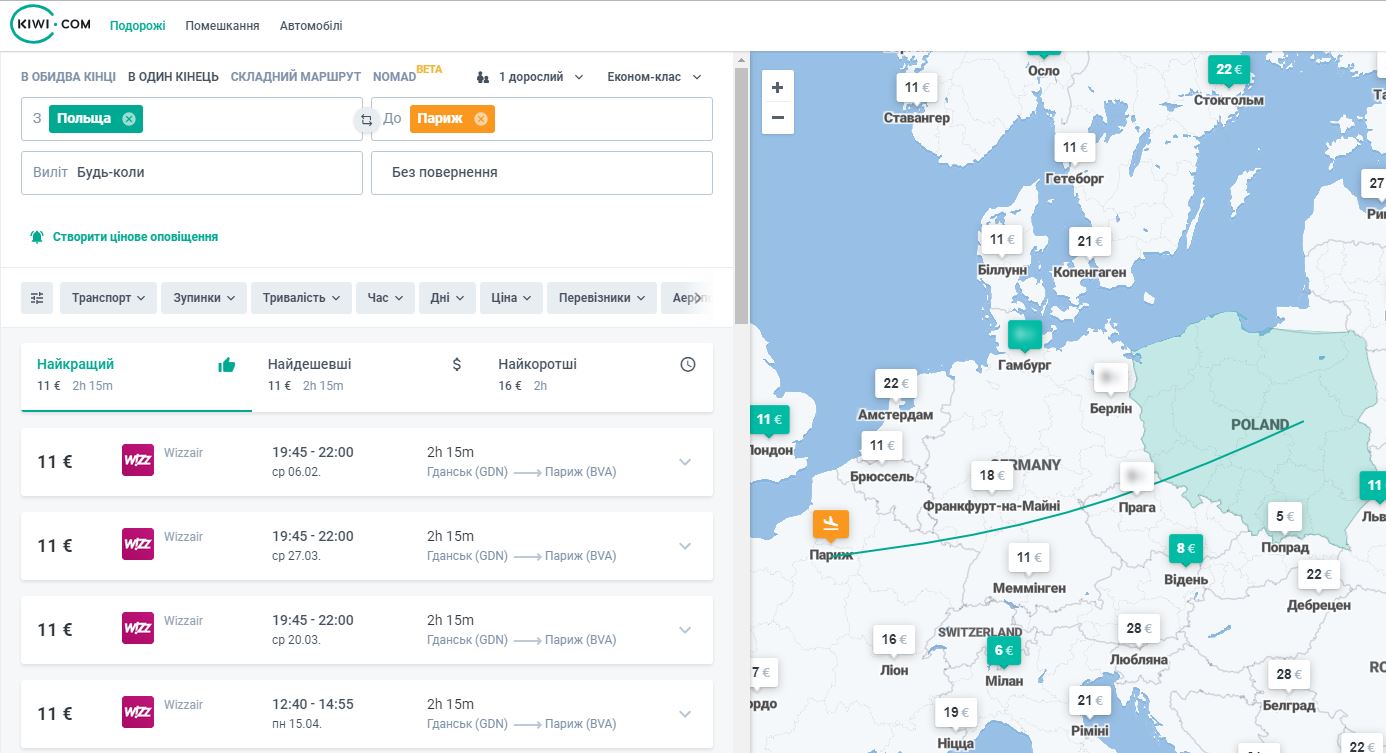This screenshot has height=753, width=1386.
Task: Select the 22 € Амстердам price marker
Action: coord(897,384)
